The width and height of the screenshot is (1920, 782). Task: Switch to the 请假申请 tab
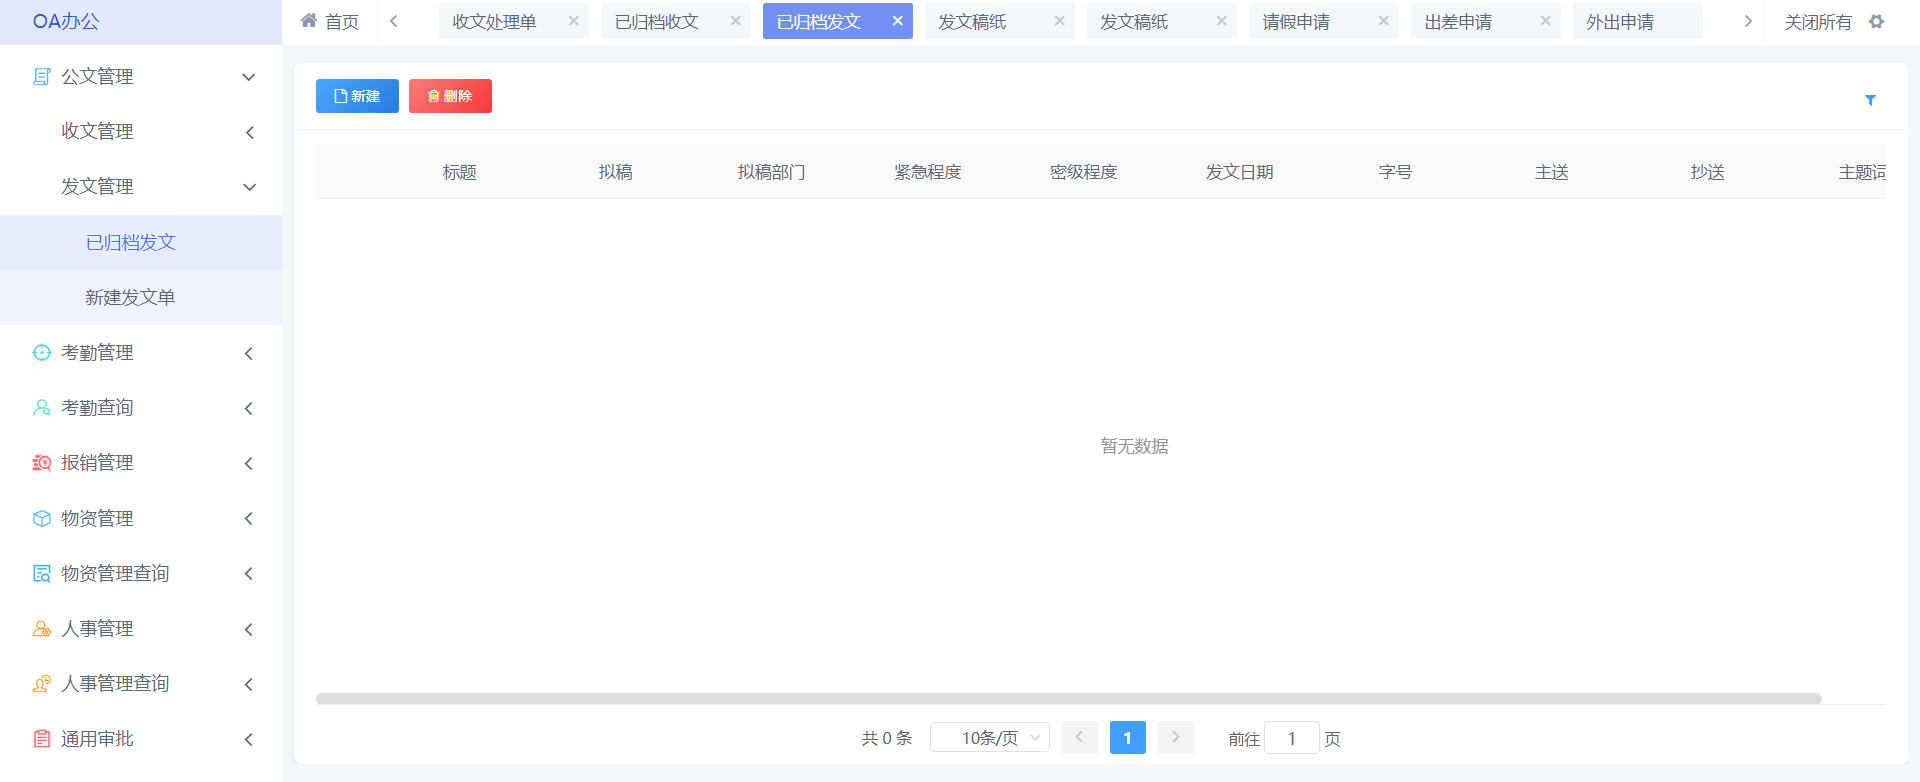[1296, 22]
